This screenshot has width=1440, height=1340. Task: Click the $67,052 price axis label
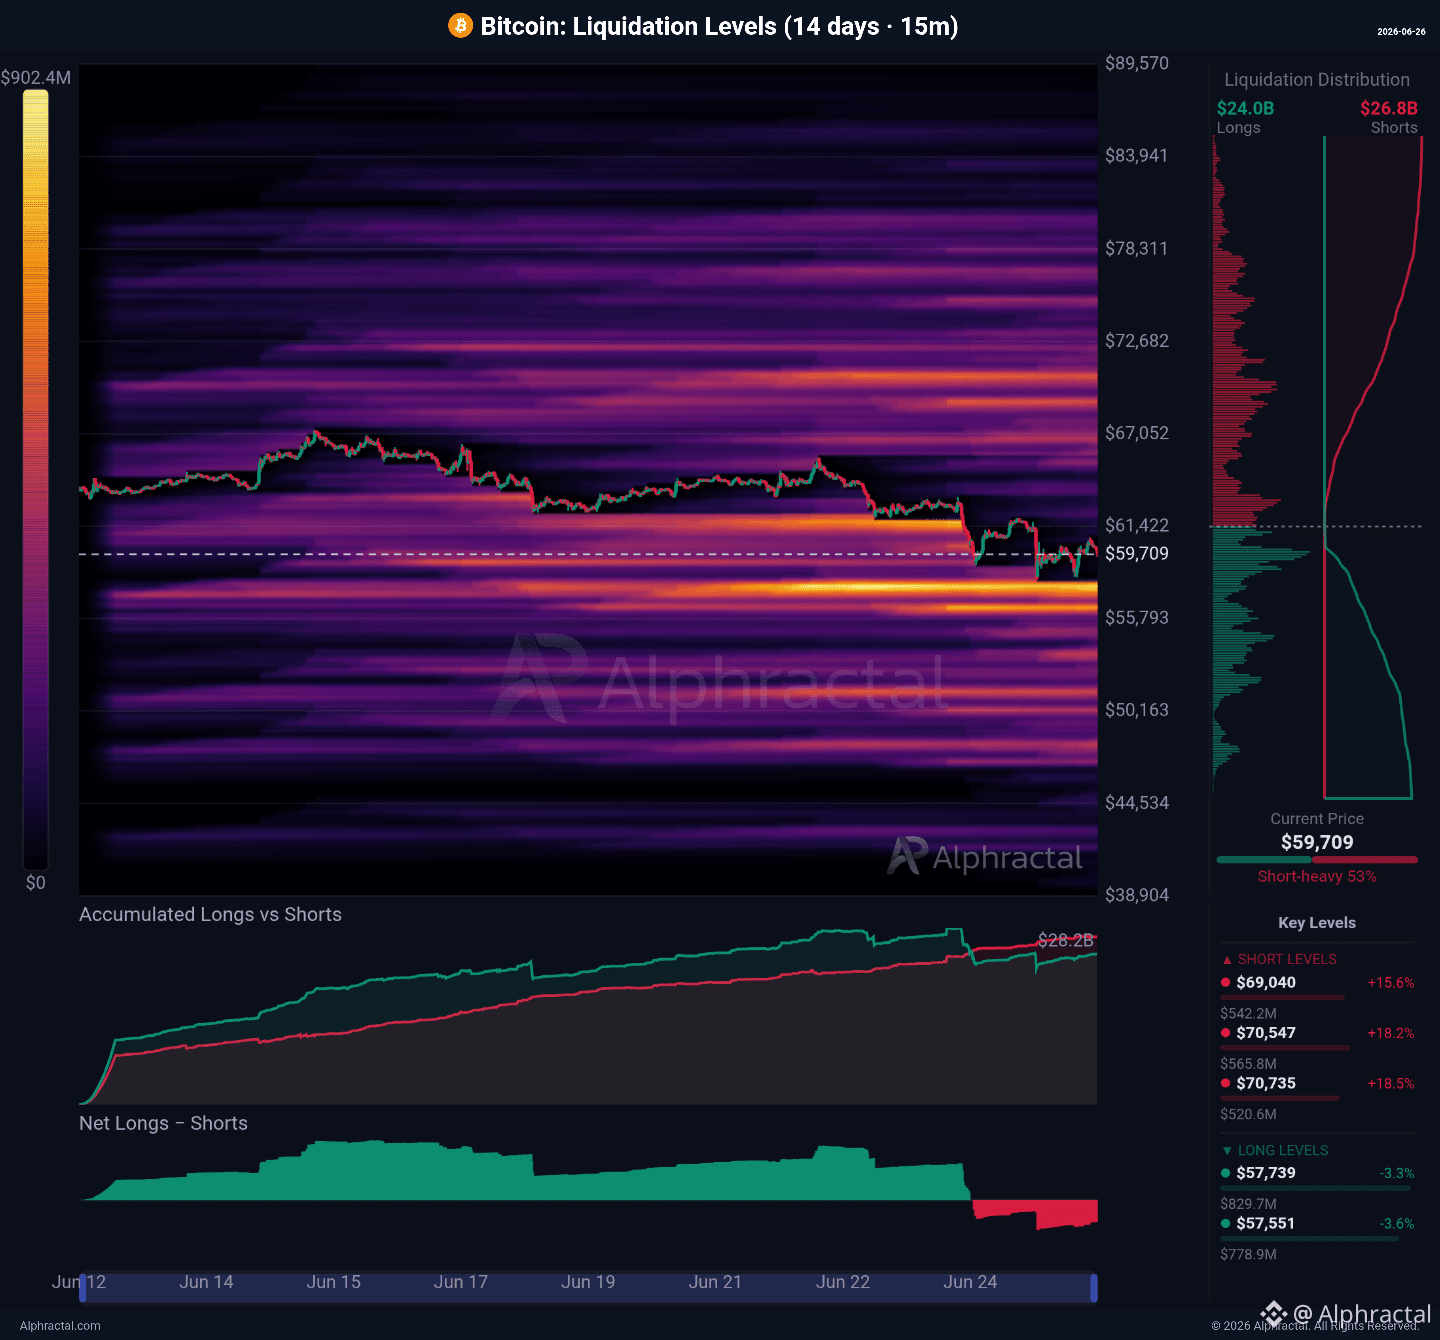[1137, 433]
